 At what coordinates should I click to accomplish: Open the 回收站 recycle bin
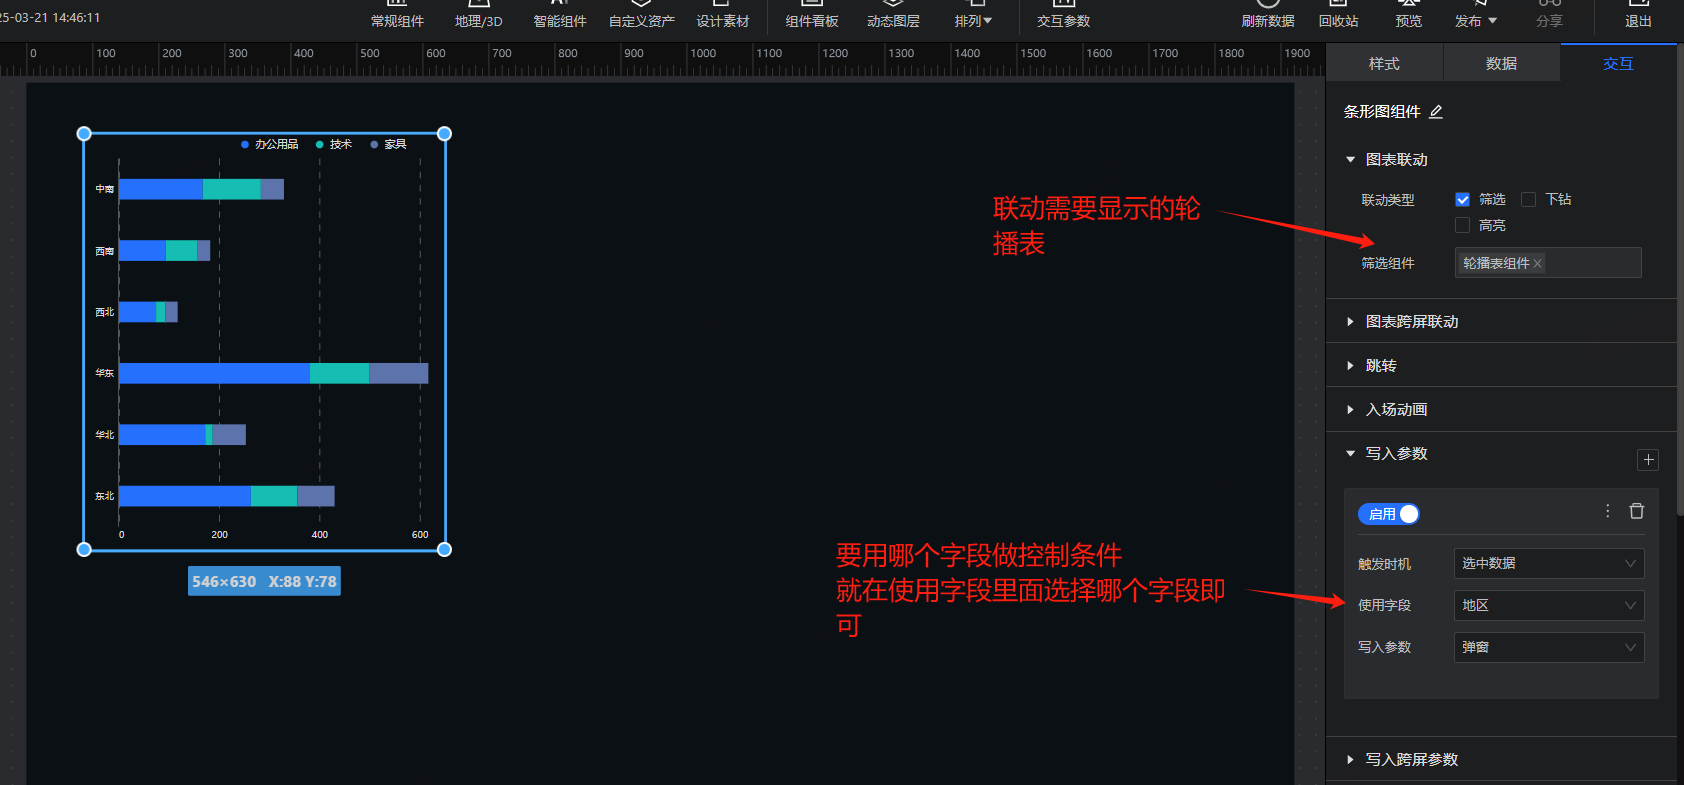click(x=1338, y=15)
